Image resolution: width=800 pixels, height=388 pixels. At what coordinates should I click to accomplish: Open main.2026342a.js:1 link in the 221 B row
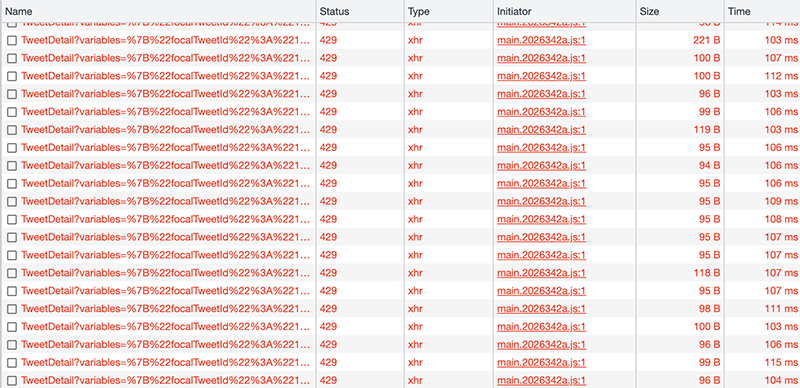(541, 40)
